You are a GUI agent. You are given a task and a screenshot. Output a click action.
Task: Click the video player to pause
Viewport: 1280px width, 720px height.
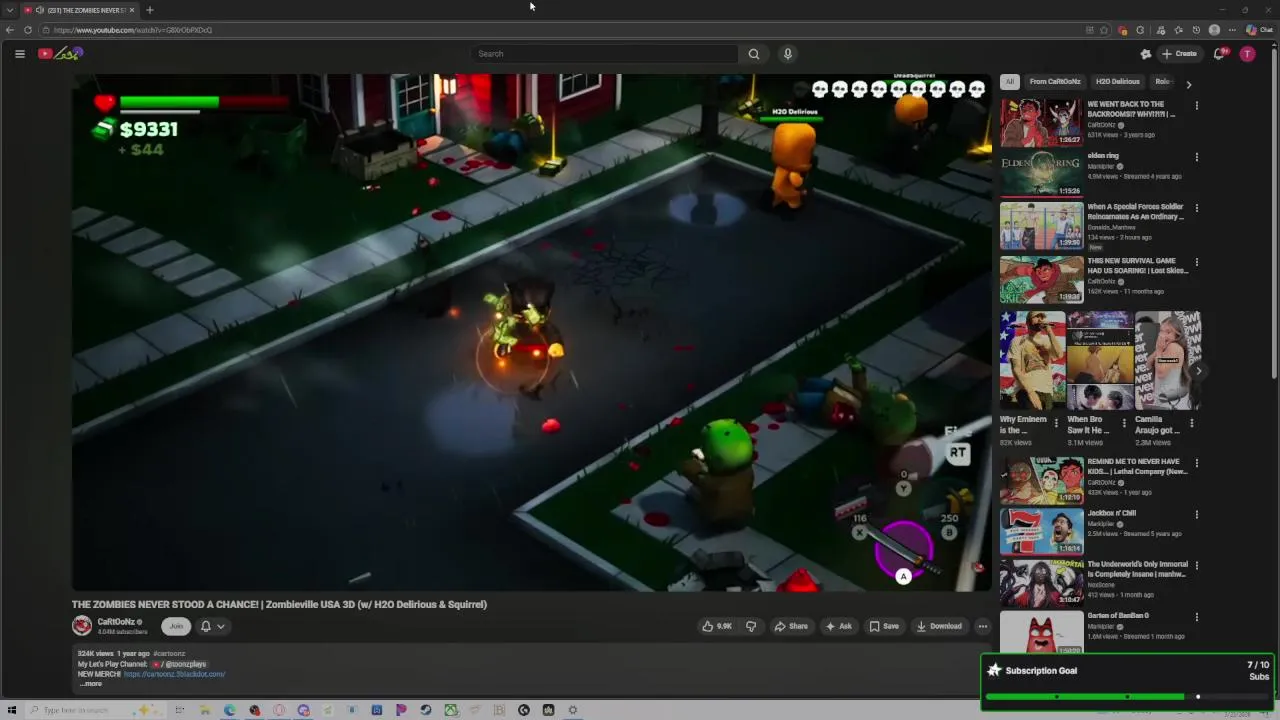[x=531, y=332]
